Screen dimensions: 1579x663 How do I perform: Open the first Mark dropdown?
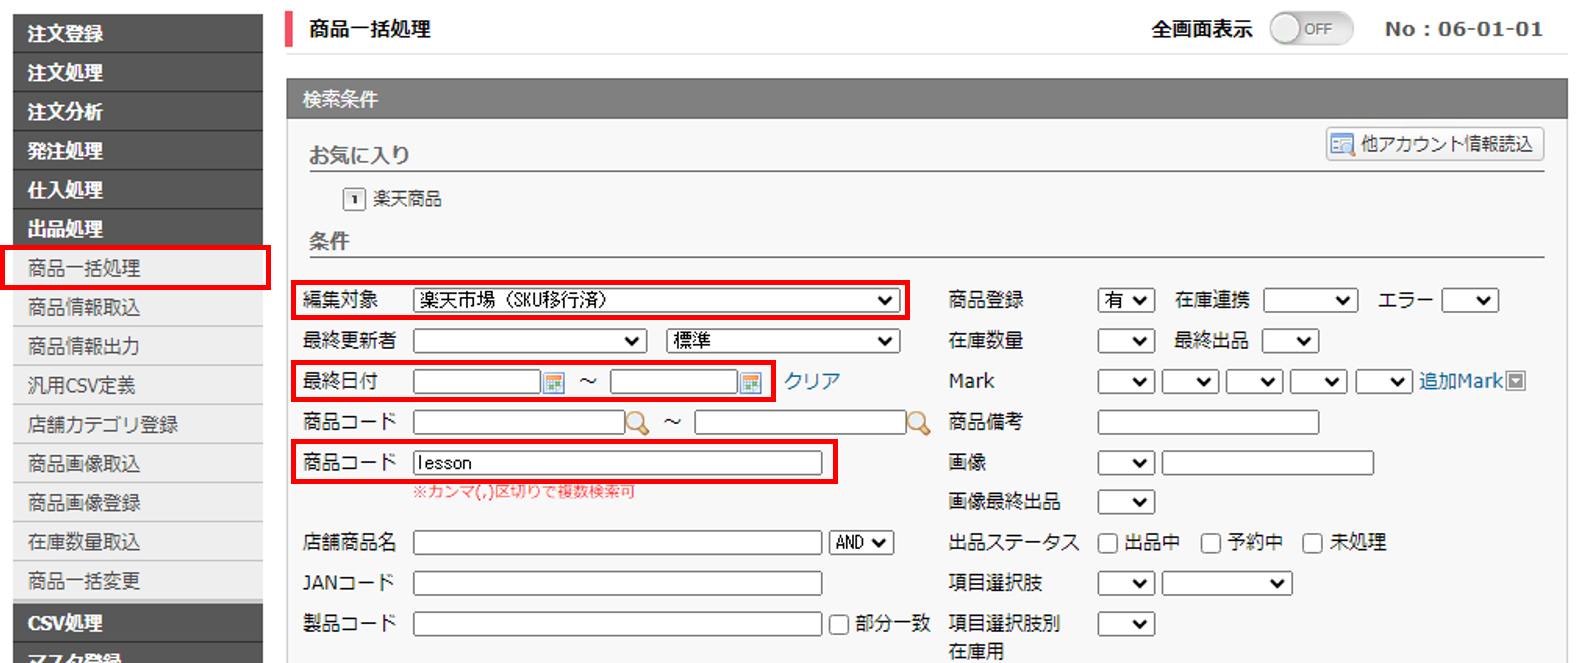pos(1126,382)
